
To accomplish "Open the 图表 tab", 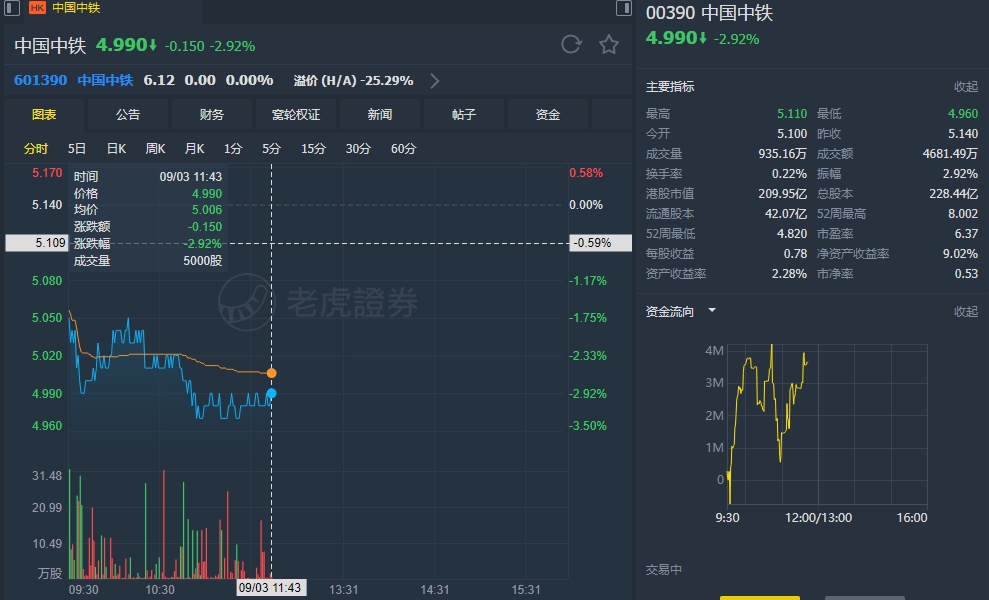I will (x=44, y=115).
